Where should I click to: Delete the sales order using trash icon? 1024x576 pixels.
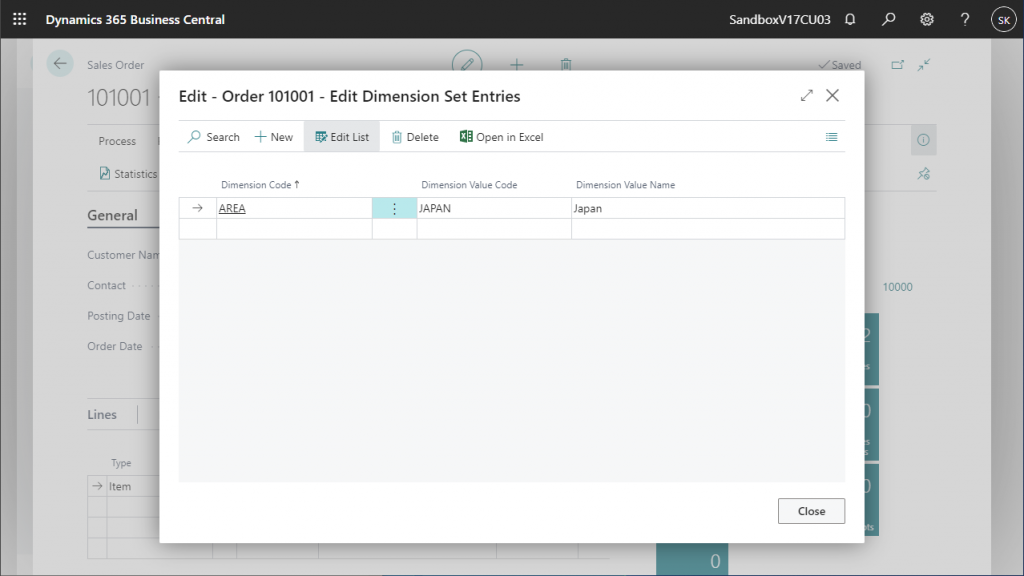coord(566,64)
